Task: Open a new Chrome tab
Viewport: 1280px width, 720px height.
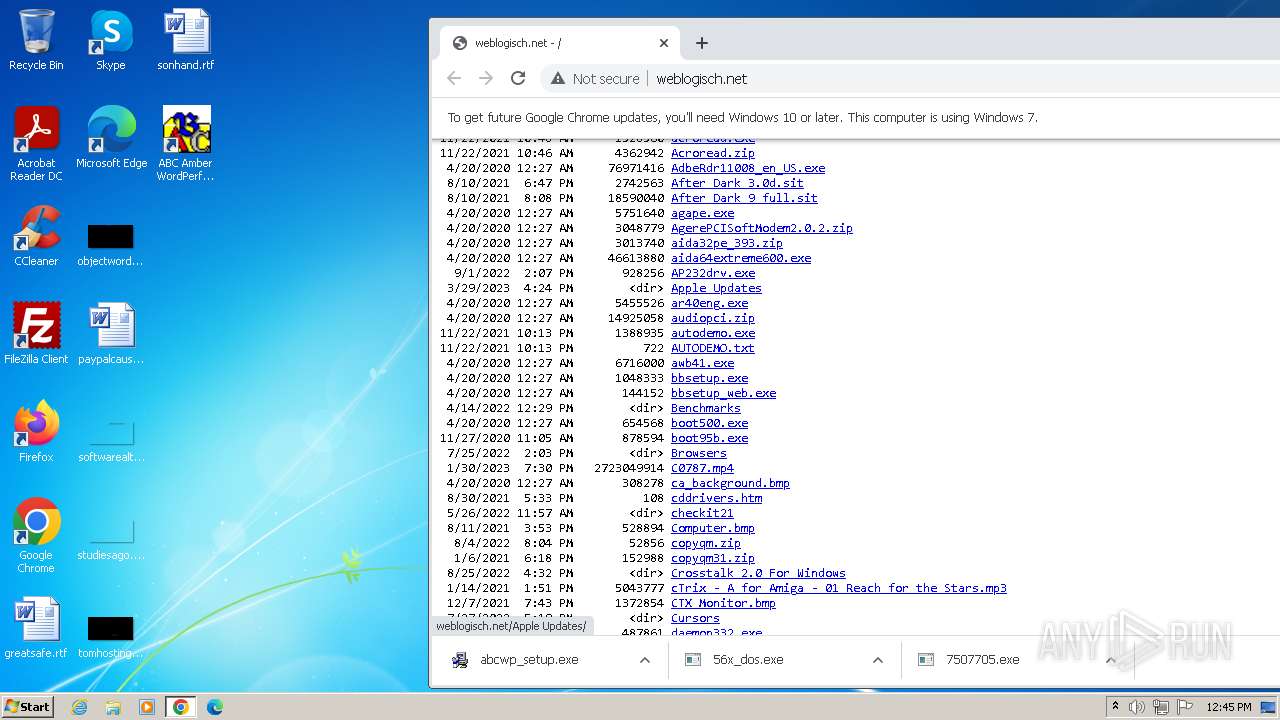Action: point(702,43)
